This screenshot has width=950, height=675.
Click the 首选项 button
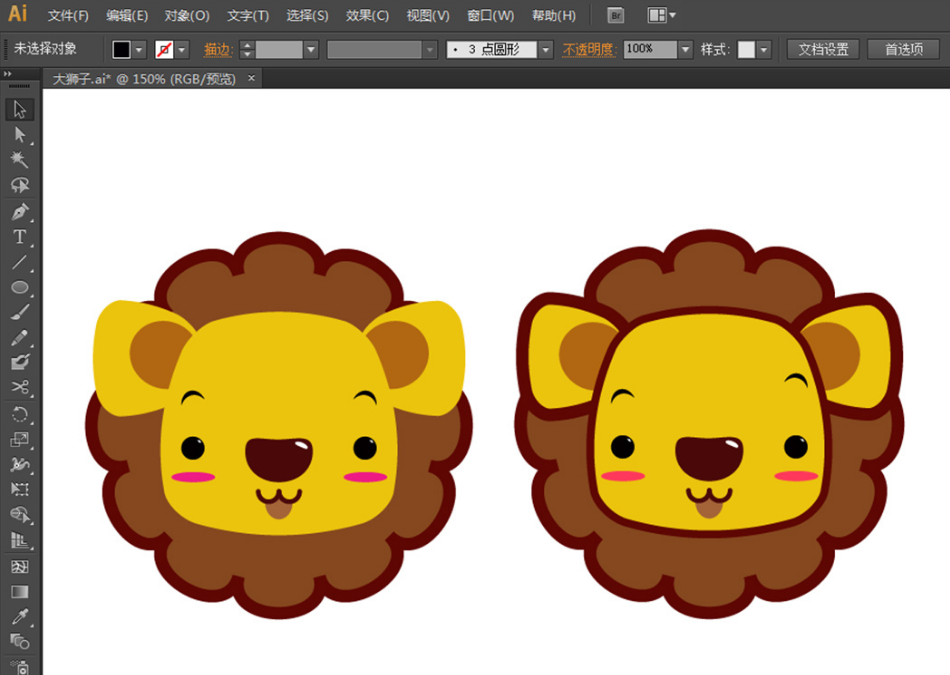(x=903, y=50)
